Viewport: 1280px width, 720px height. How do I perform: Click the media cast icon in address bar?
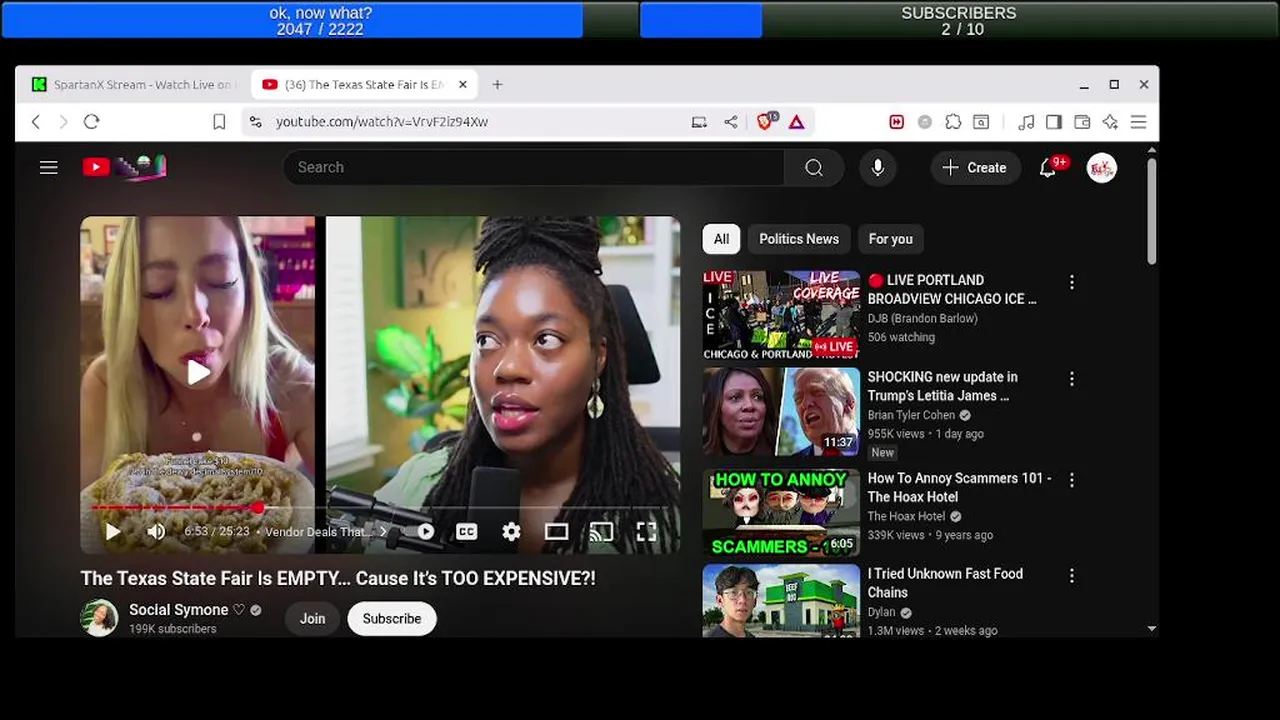[699, 121]
